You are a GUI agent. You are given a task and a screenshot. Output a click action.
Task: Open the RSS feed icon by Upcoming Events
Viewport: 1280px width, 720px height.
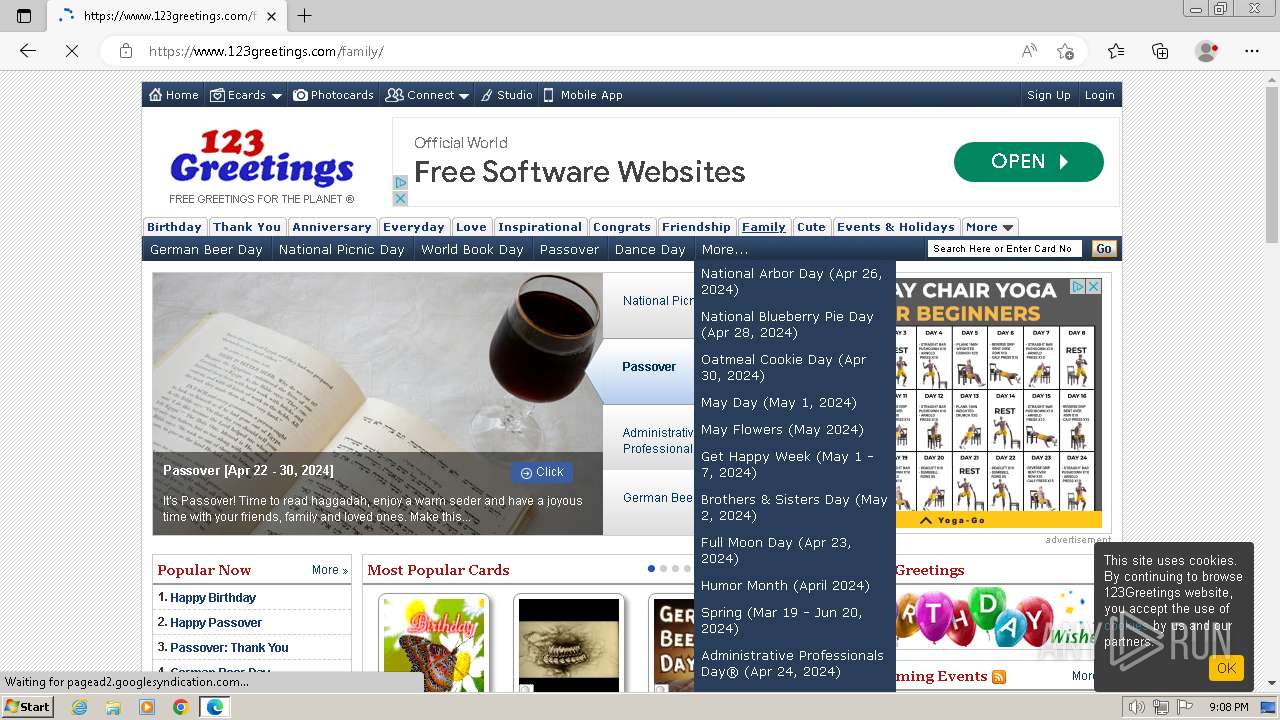coord(998,677)
